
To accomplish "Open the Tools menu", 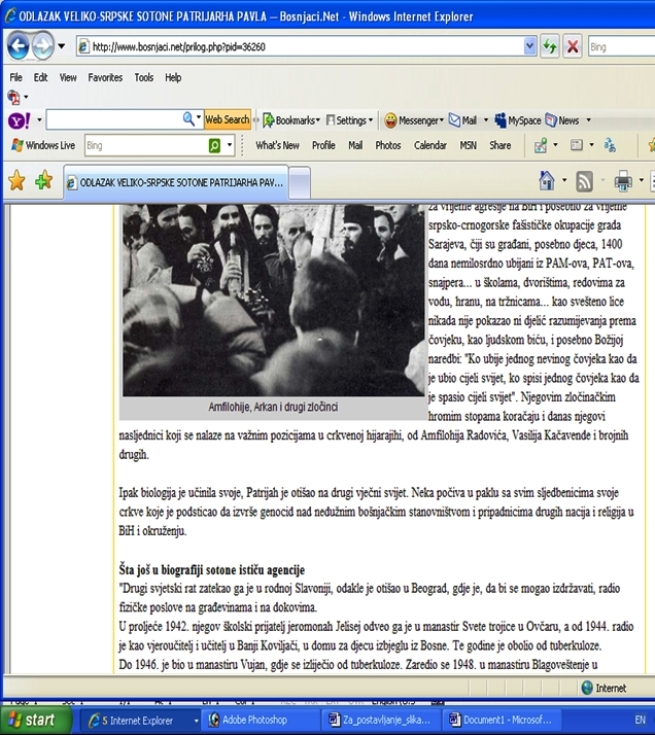I will 144,78.
